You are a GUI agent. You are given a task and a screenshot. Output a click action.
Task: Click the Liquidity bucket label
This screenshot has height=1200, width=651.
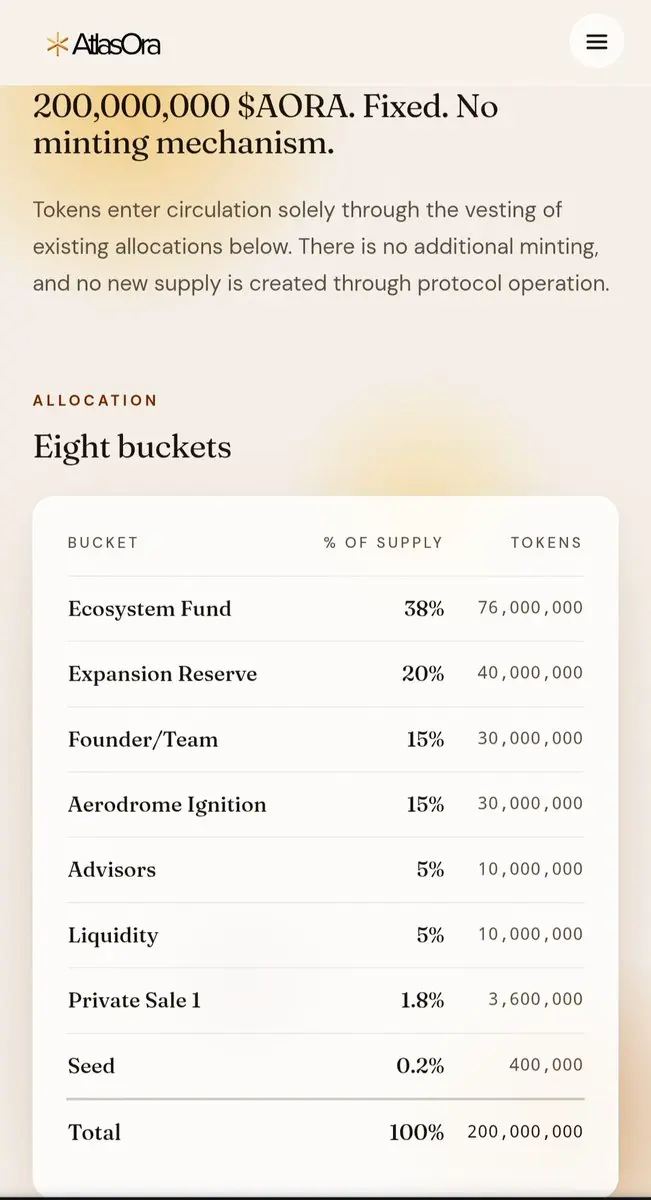pyautogui.click(x=113, y=935)
